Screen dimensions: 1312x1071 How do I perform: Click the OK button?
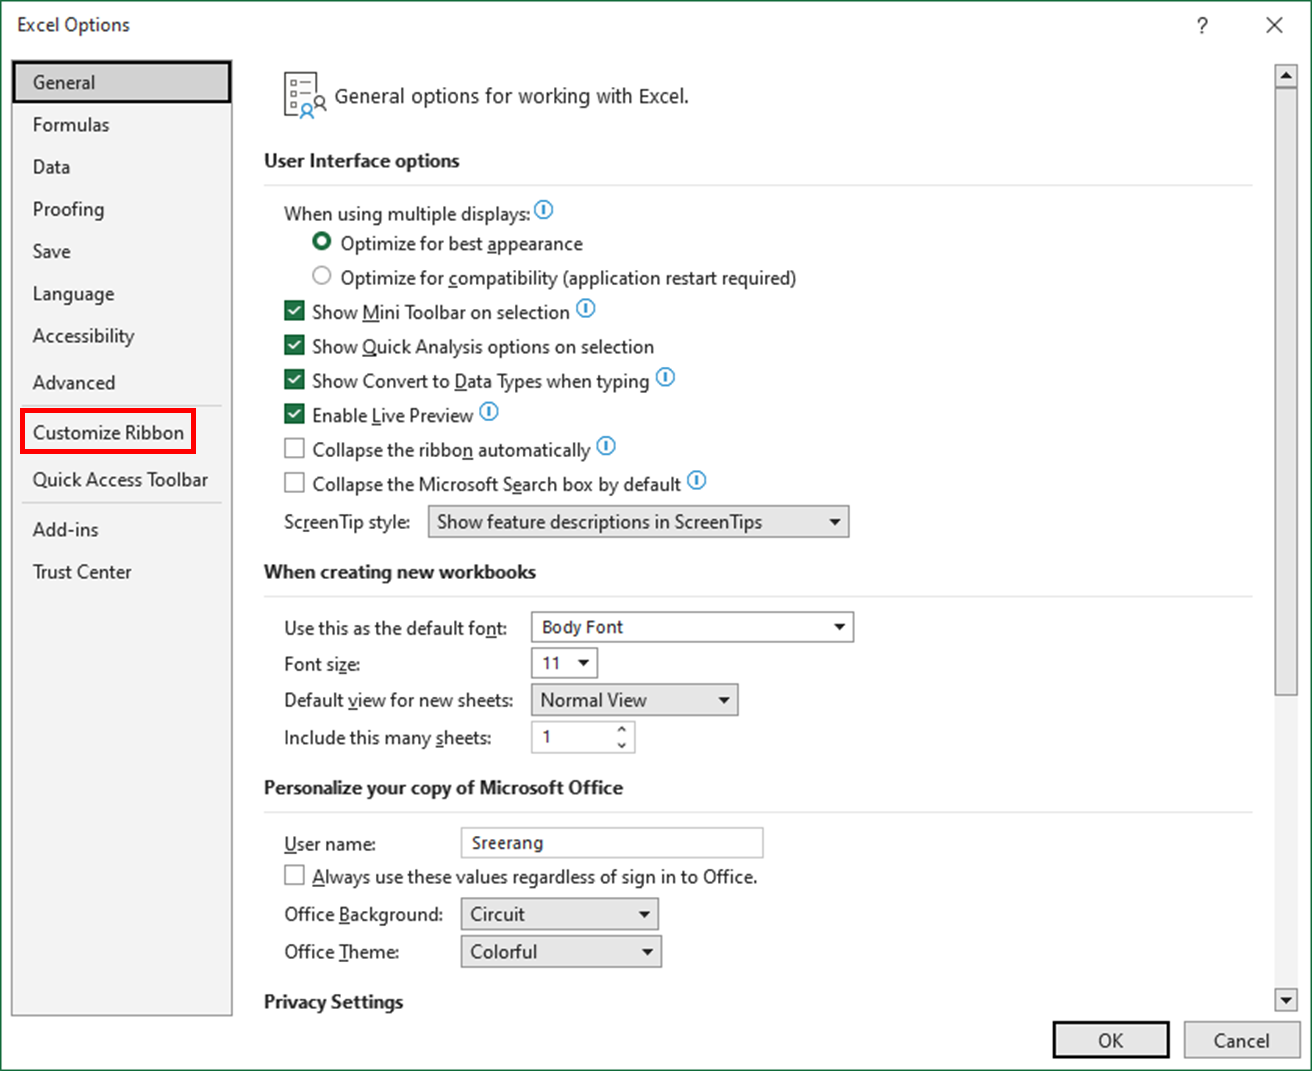tap(1111, 1040)
